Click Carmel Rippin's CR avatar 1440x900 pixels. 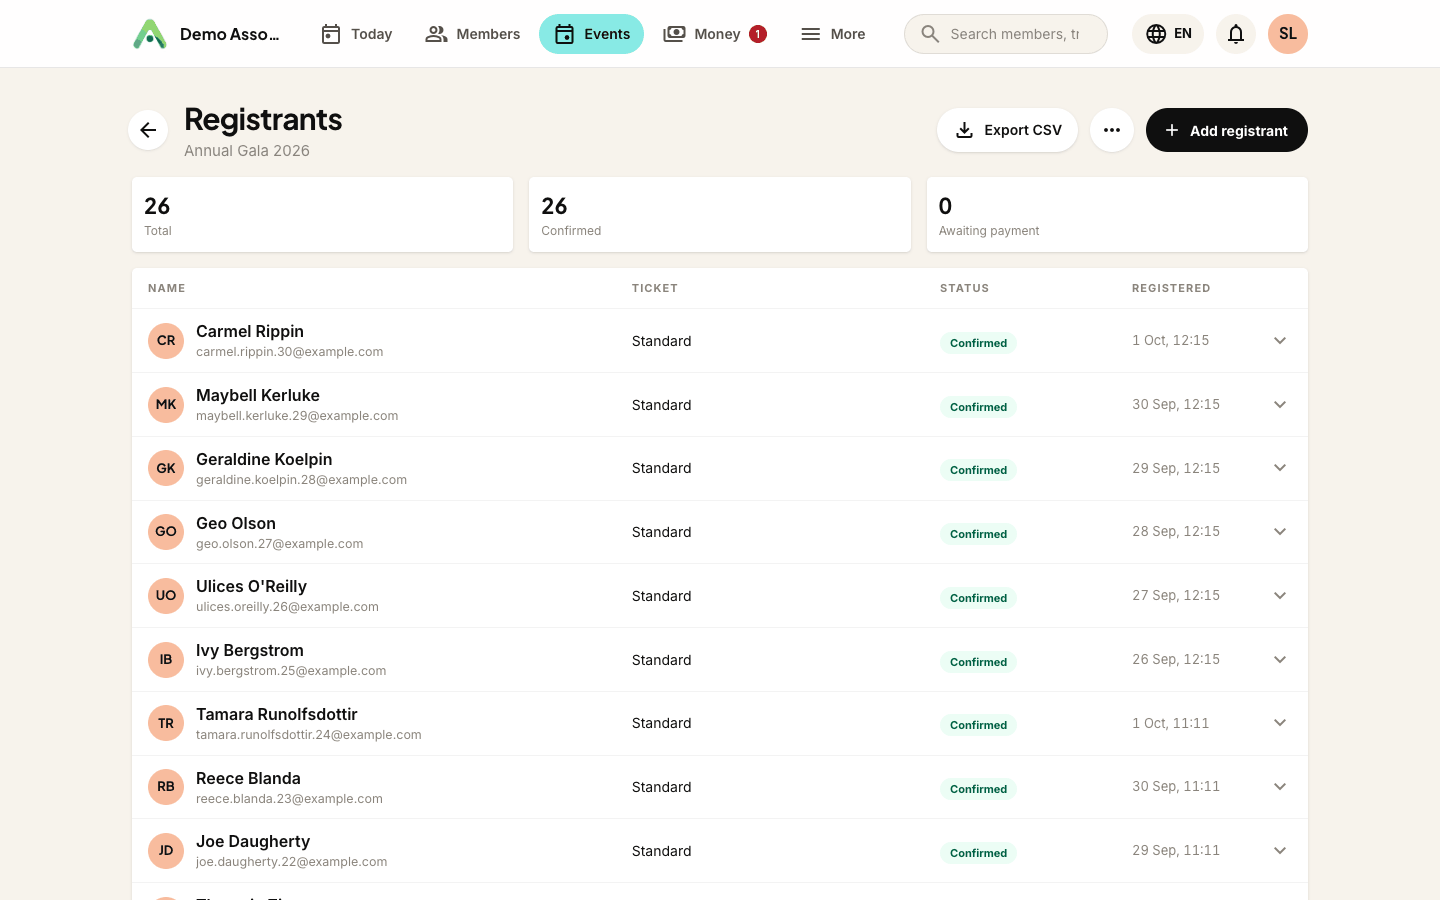click(166, 341)
